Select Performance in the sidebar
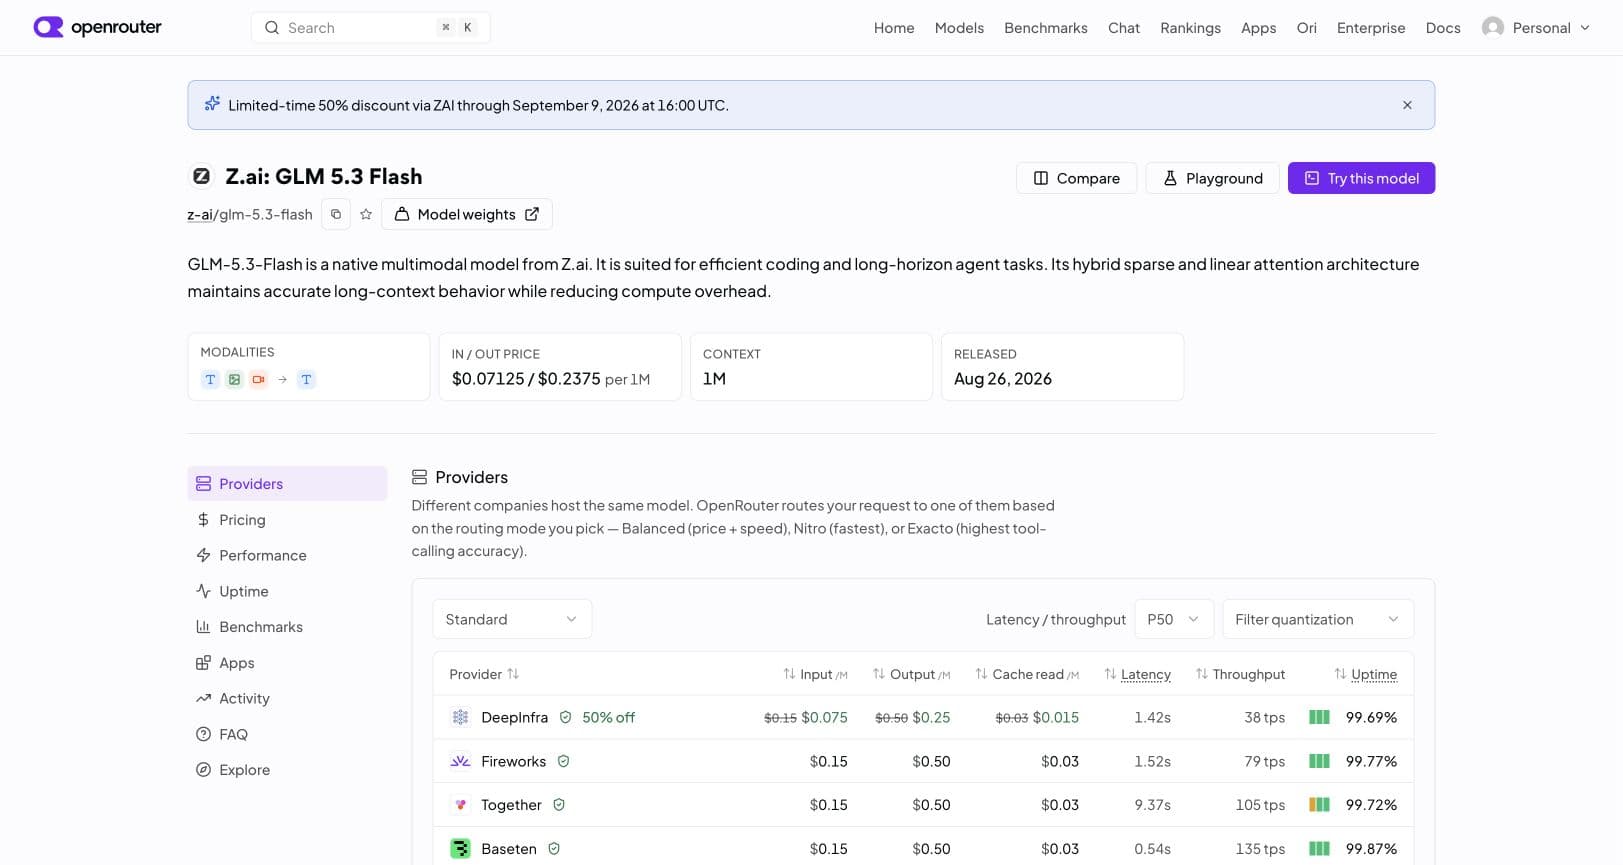The height and width of the screenshot is (865, 1623). (x=287, y=555)
